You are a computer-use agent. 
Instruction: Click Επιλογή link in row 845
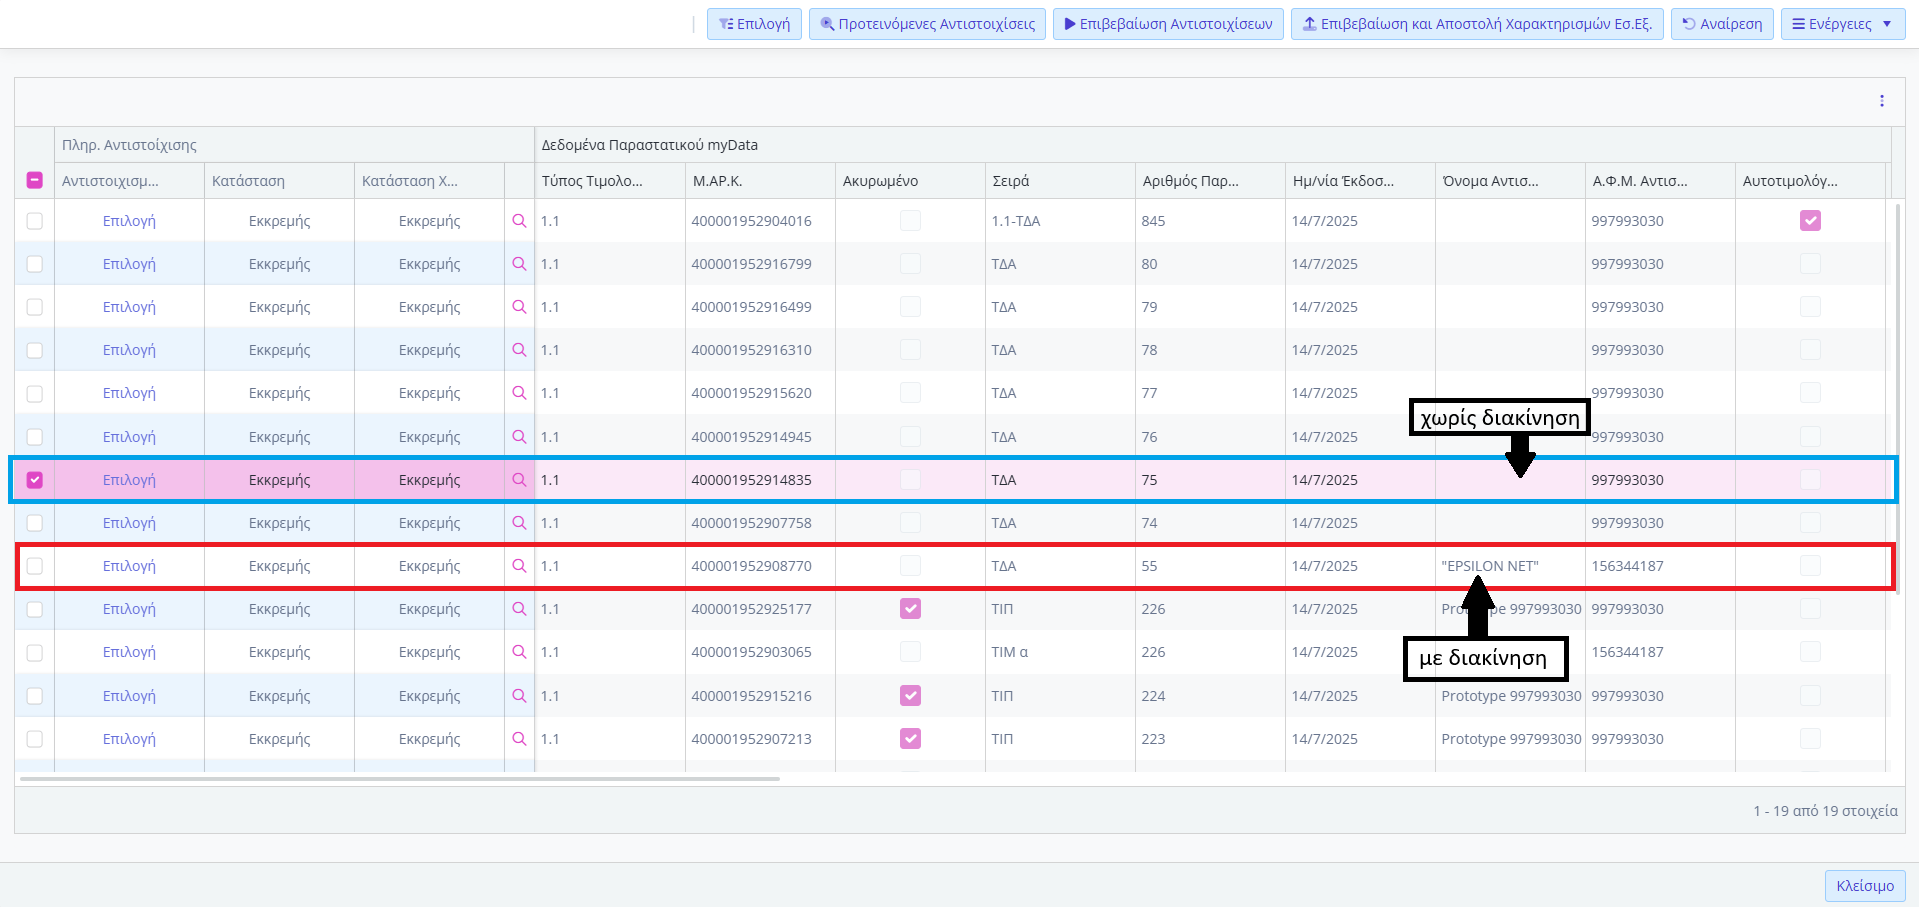click(x=129, y=221)
